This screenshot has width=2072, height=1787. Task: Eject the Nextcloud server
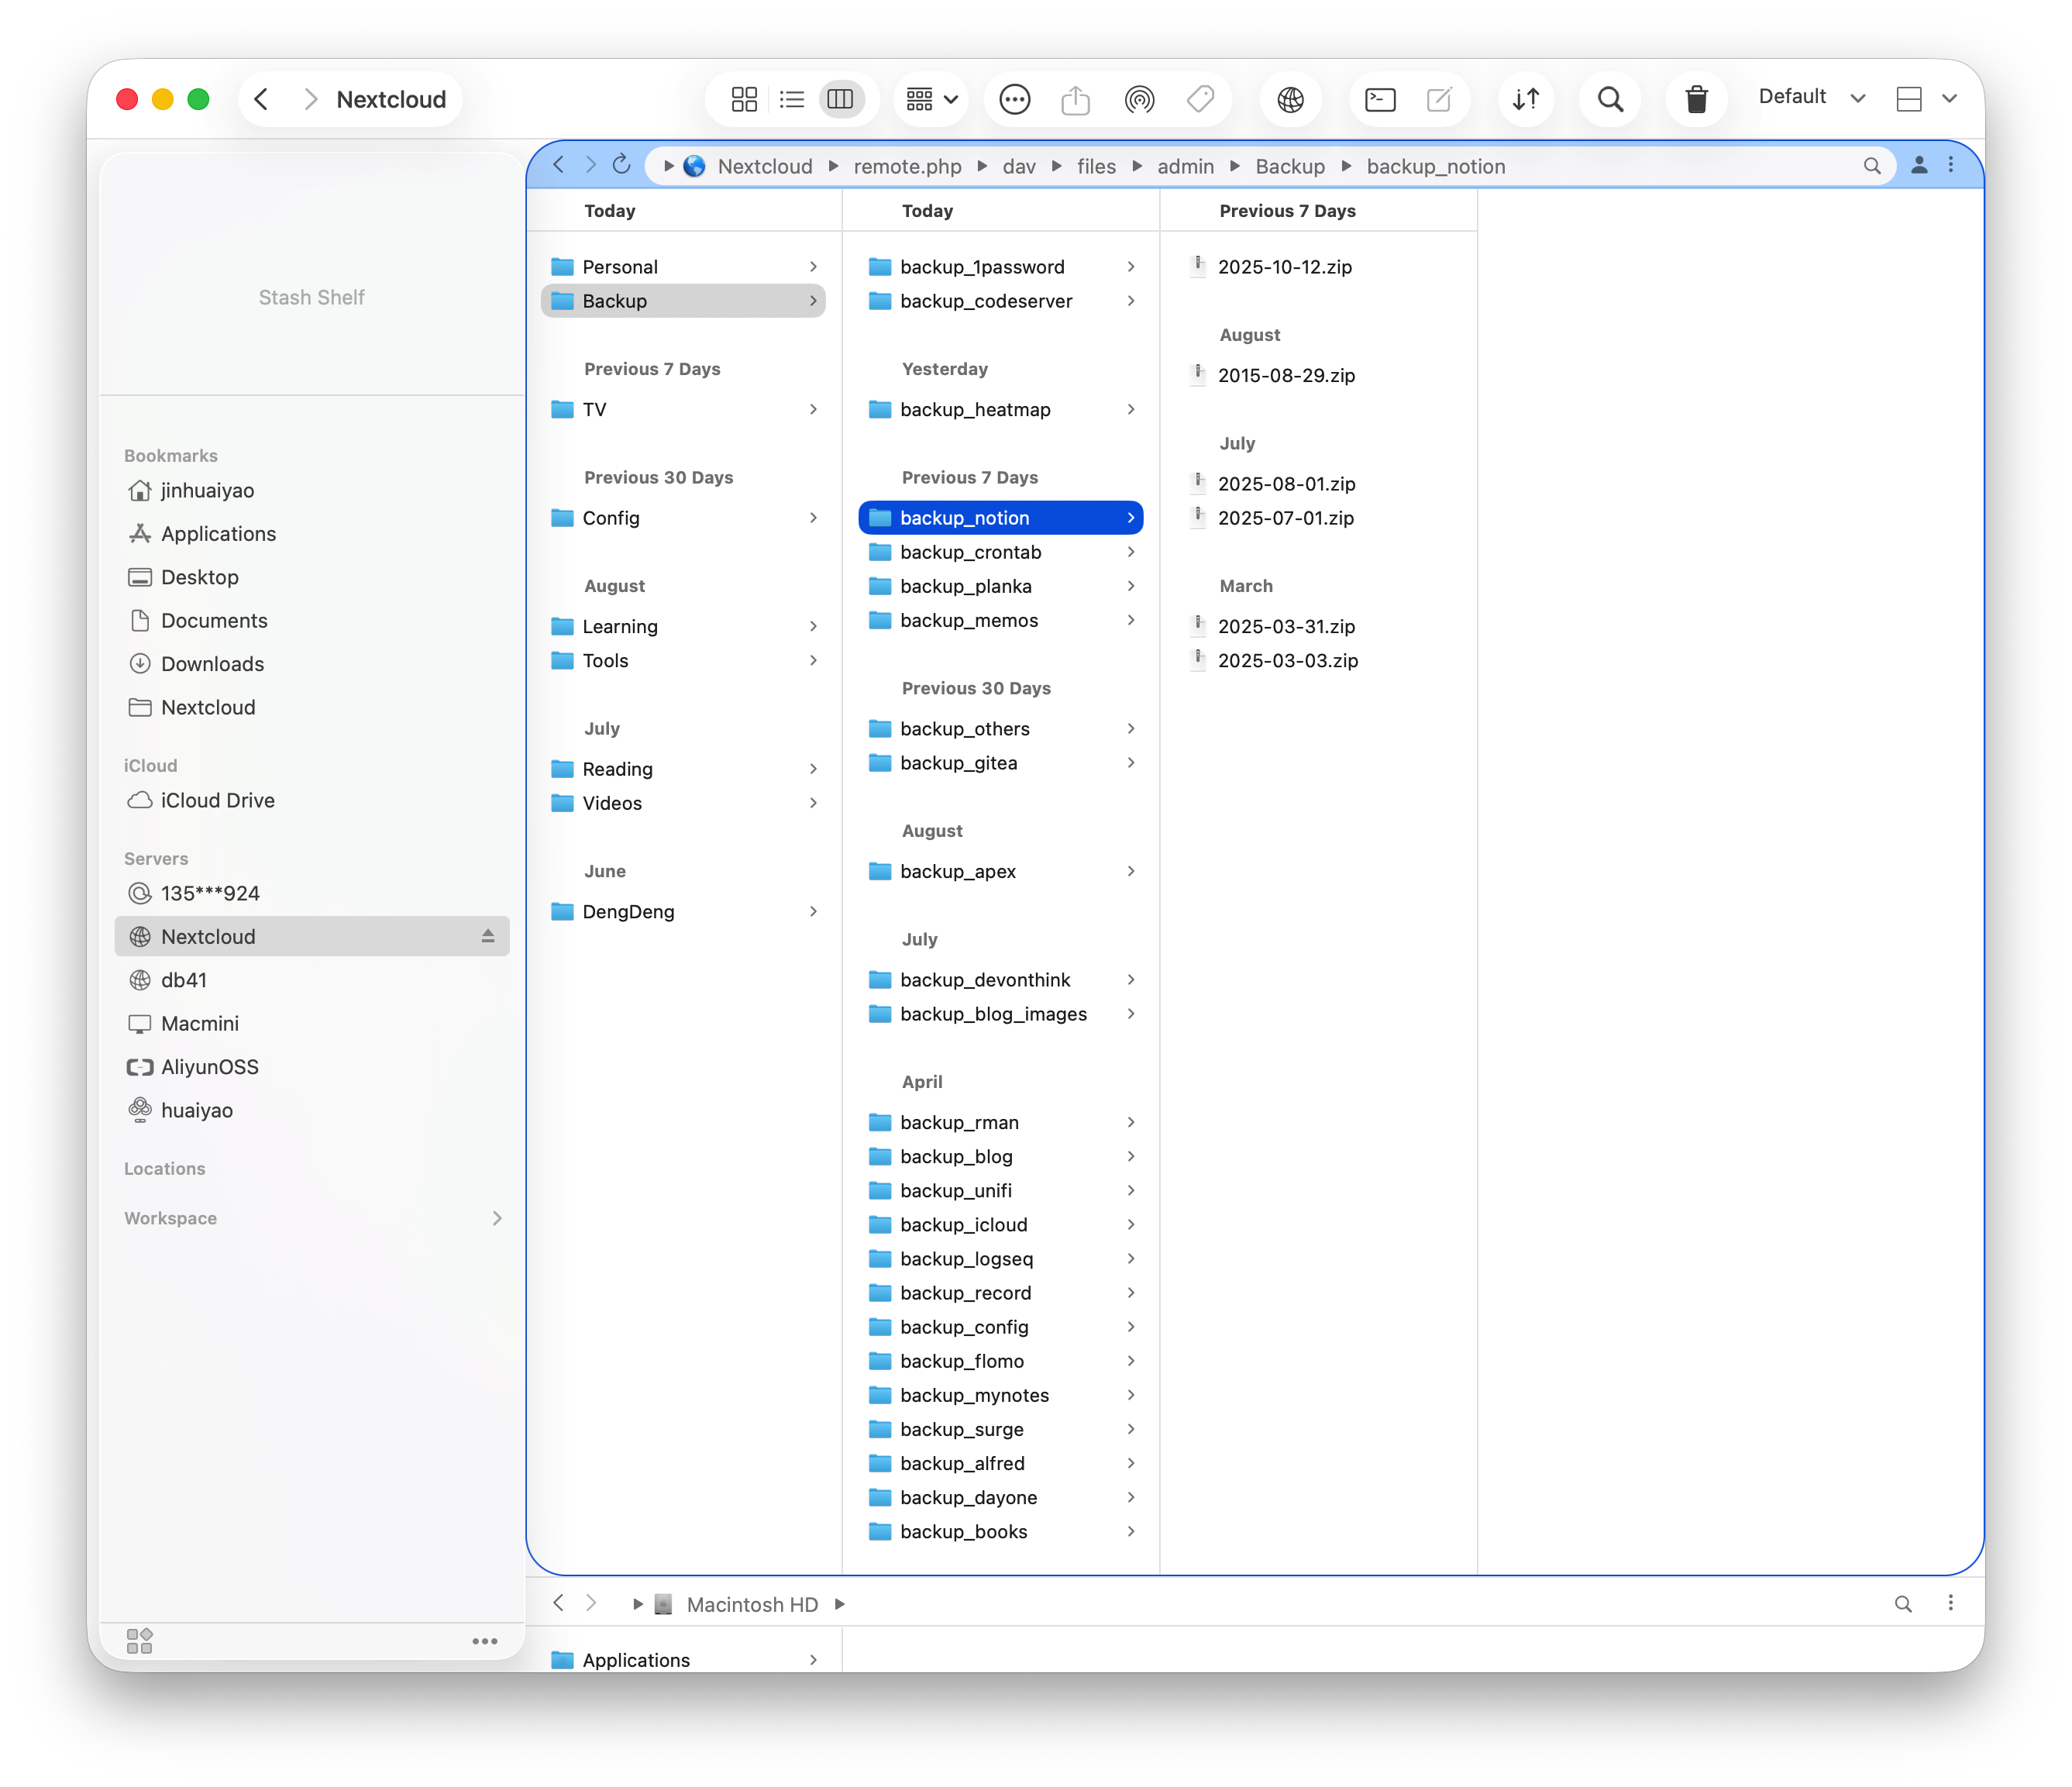(488, 936)
